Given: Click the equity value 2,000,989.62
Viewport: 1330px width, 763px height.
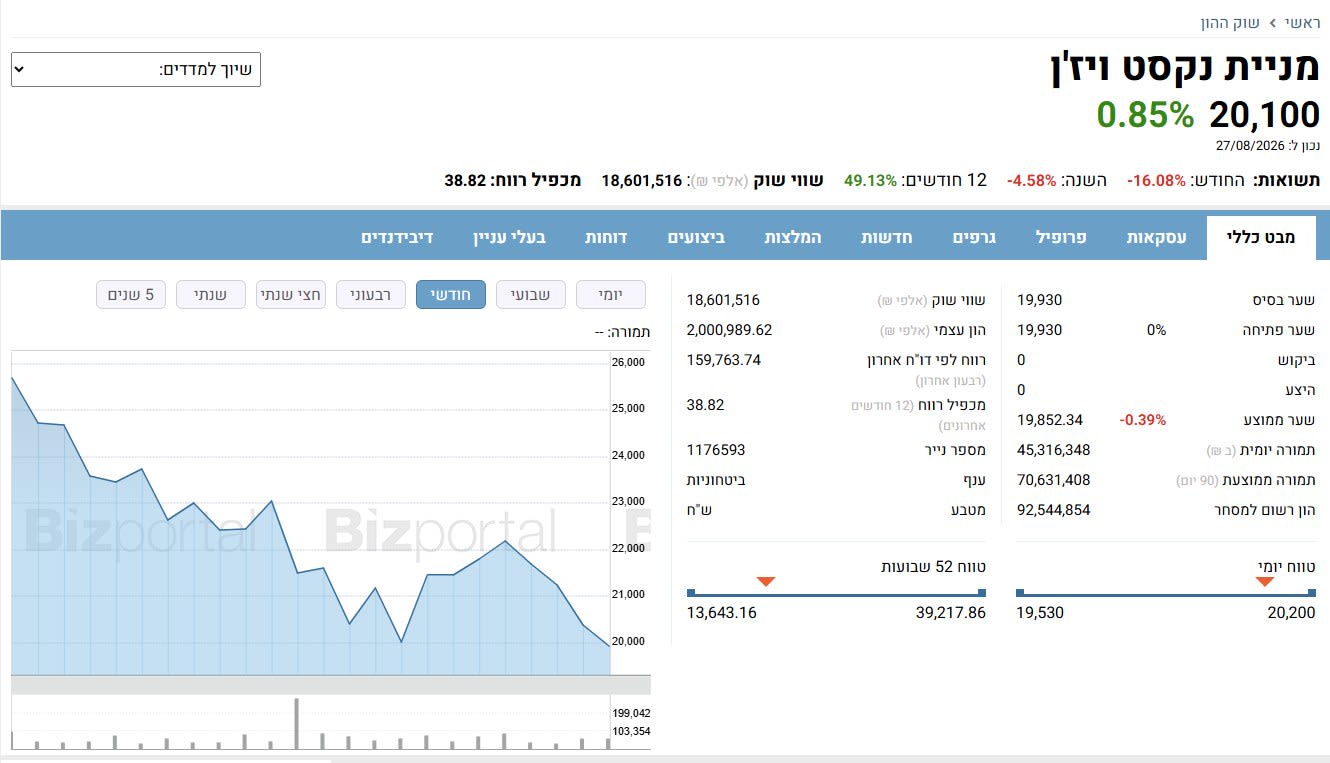Looking at the screenshot, I should click(x=730, y=330).
